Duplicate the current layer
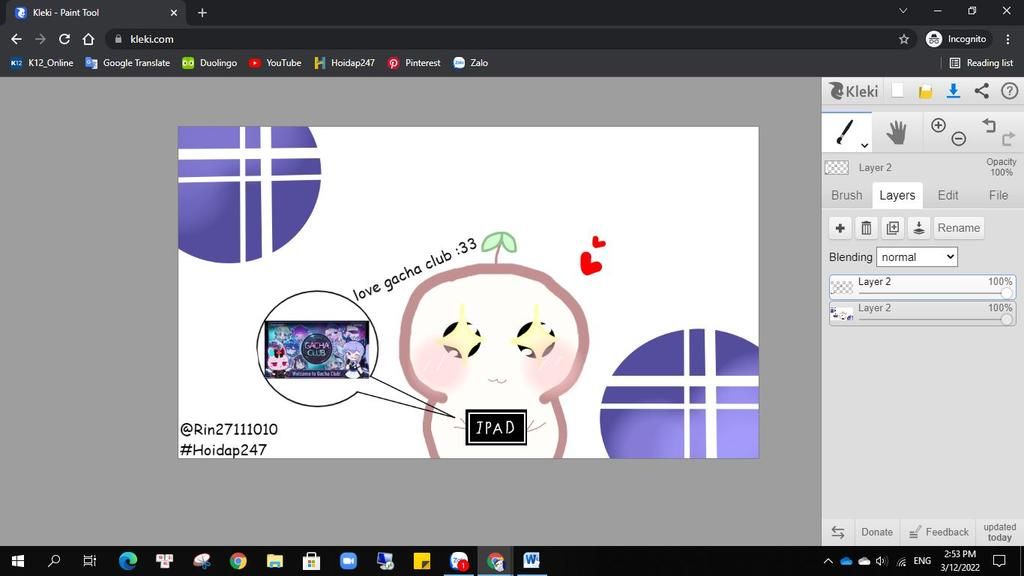 click(892, 228)
